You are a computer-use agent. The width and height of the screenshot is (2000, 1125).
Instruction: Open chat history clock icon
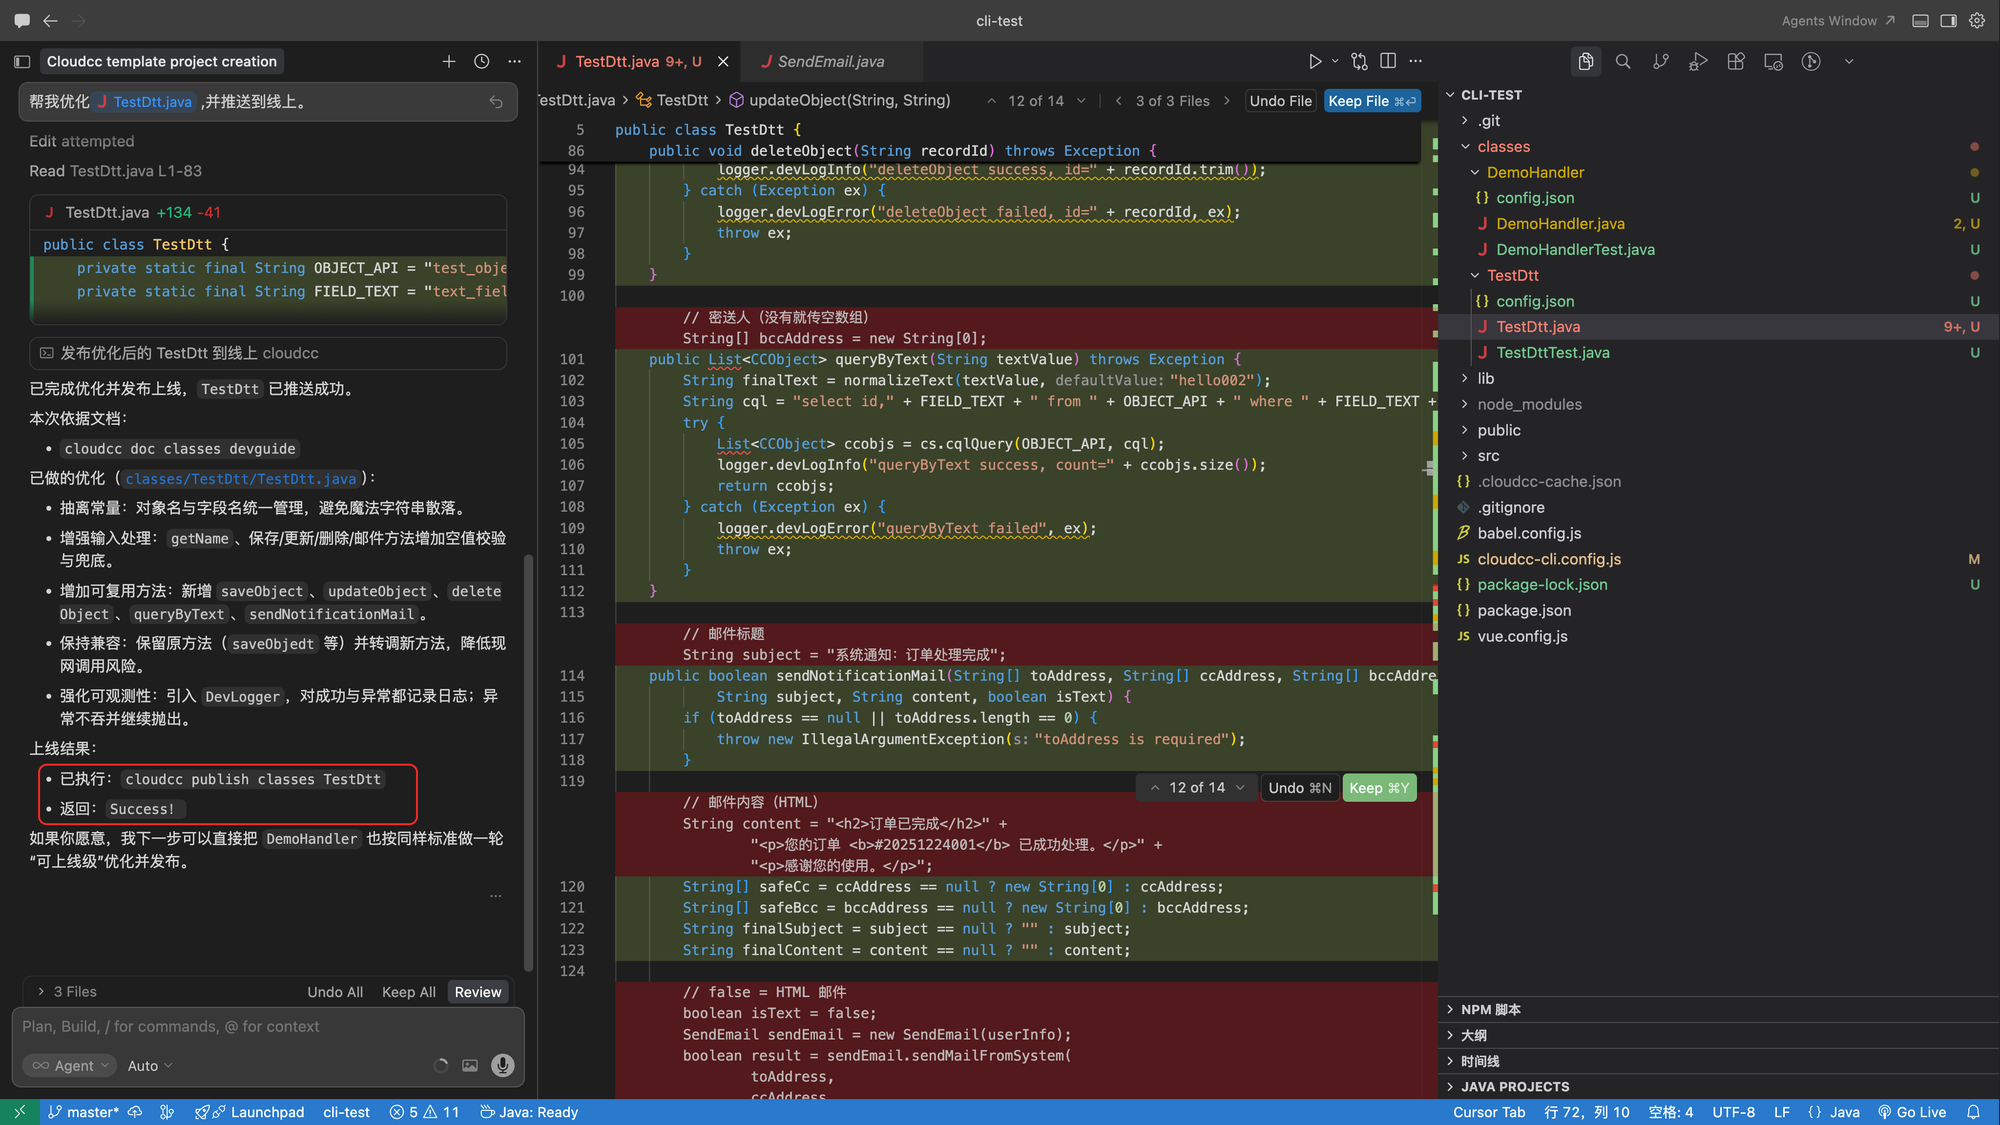pyautogui.click(x=482, y=62)
